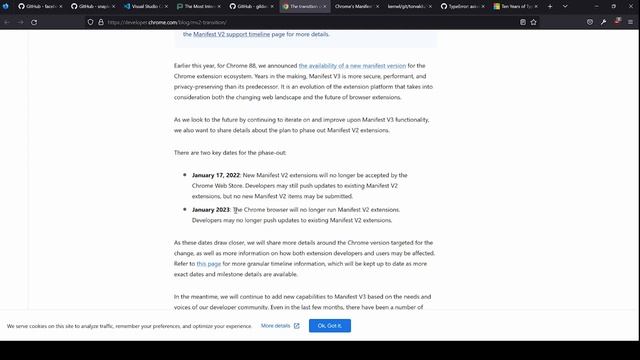Image resolution: width=640 pixels, height=360 pixels.
Task: Accept cookies with Ok, Got it button
Action: (330, 326)
